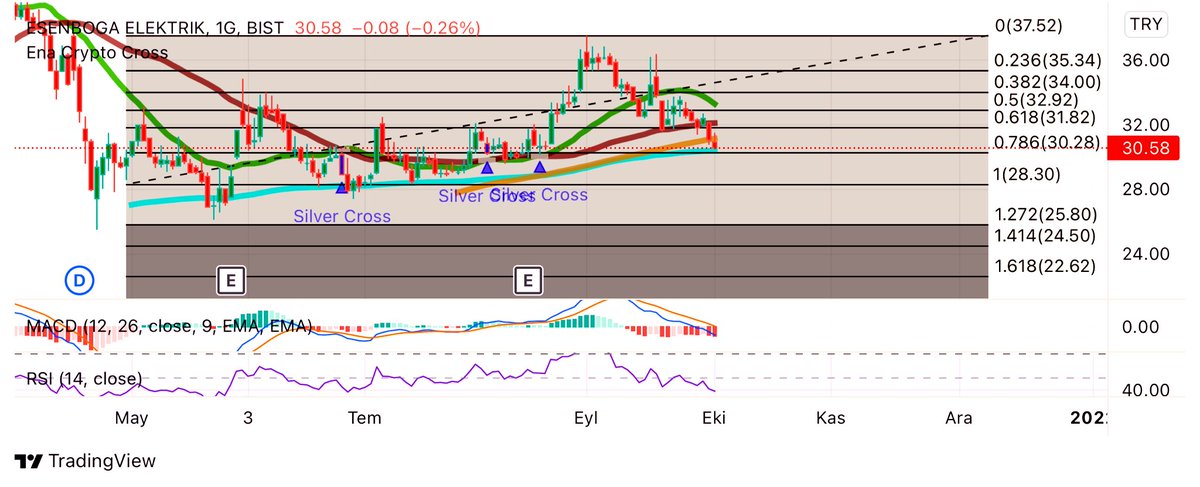The image size is (1200, 487).
Task: Click the blue triangle above the first Silver Cross
Action: [342, 186]
